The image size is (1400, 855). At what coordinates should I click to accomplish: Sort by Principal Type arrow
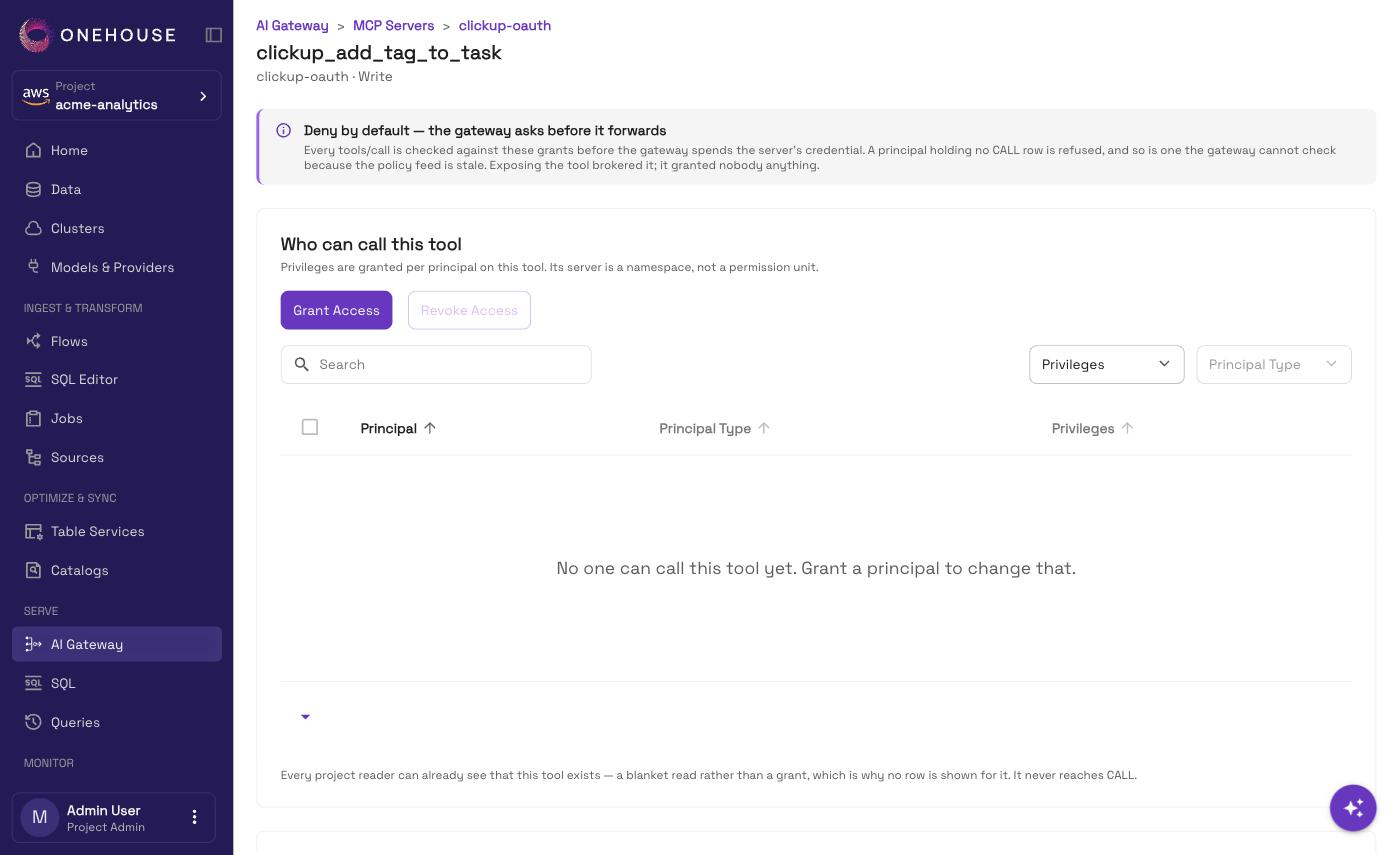[x=764, y=428]
